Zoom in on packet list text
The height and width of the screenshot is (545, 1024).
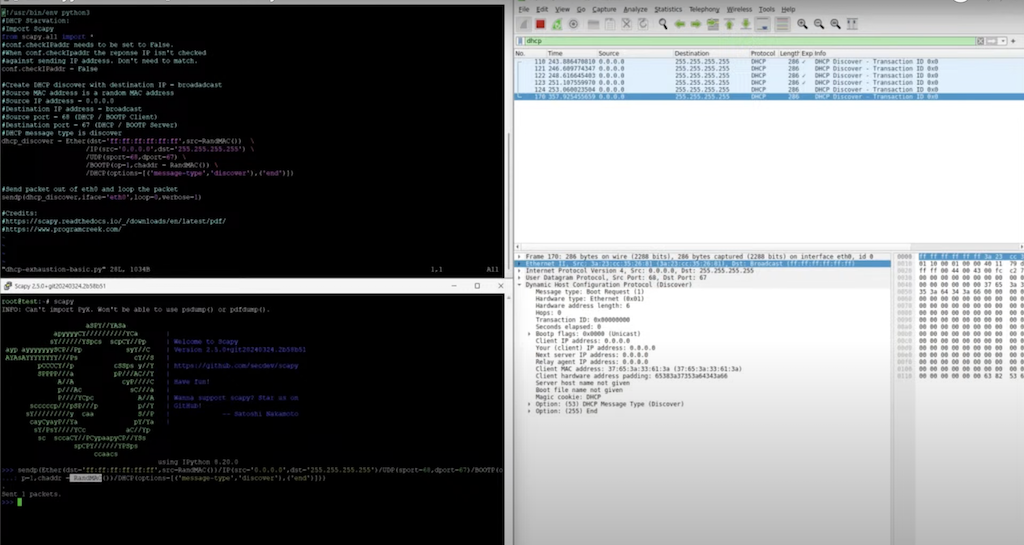pyautogui.click(x=802, y=23)
